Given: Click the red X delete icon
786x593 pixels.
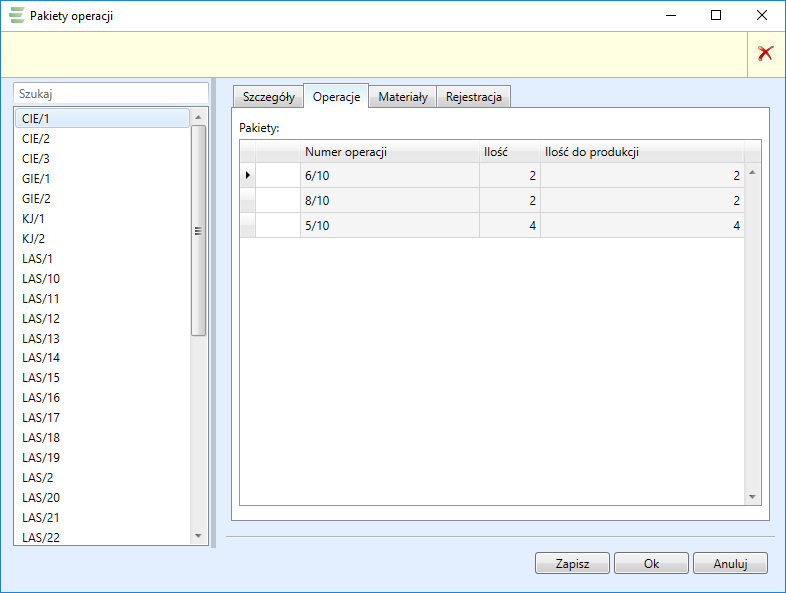Looking at the screenshot, I should [765, 54].
